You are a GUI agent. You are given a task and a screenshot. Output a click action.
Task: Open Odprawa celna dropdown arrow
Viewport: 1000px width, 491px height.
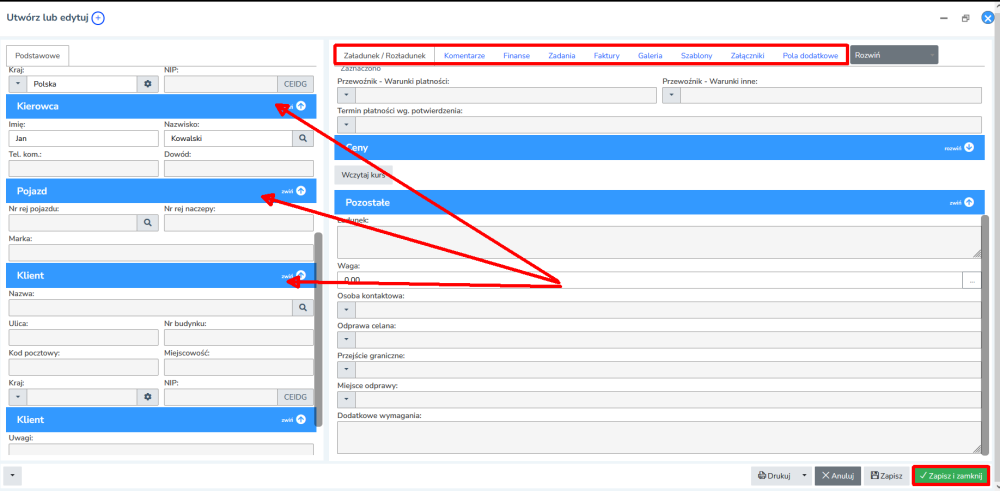coord(346,340)
